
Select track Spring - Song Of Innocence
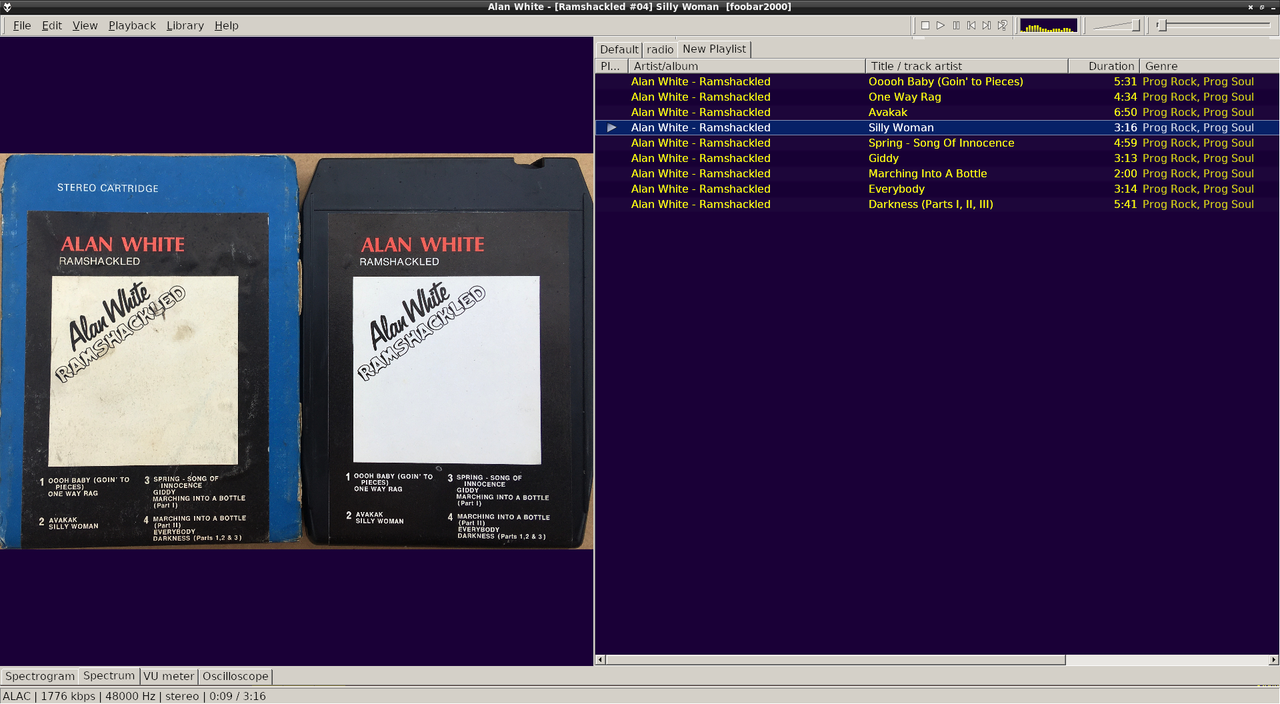coord(937,143)
